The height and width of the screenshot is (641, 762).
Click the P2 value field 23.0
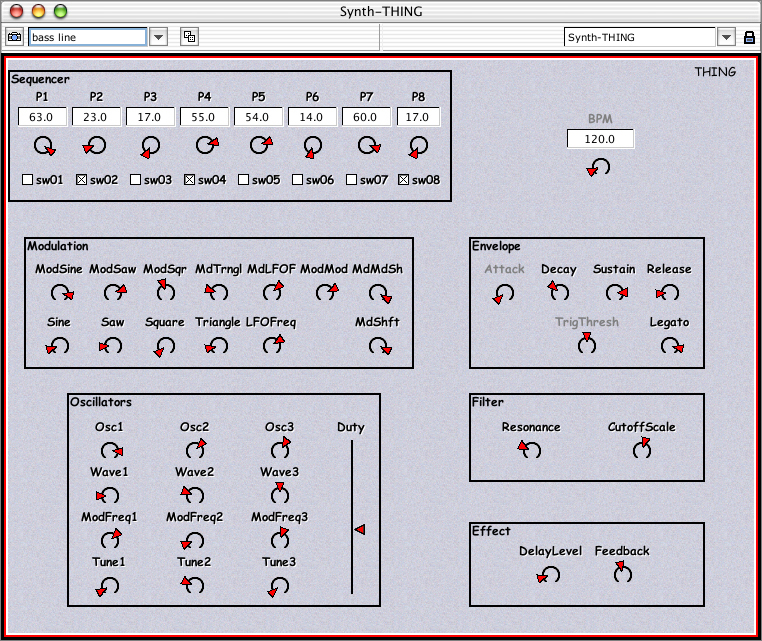[96, 117]
